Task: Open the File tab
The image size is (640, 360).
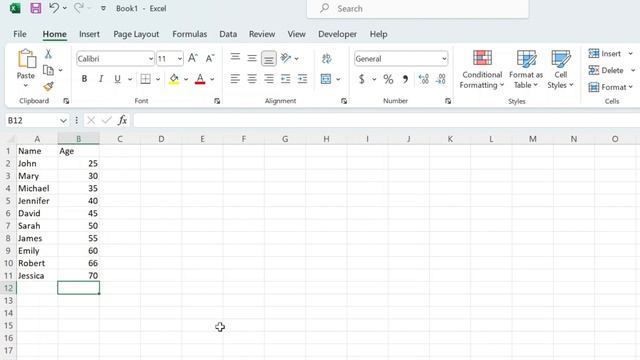Action: tap(20, 34)
